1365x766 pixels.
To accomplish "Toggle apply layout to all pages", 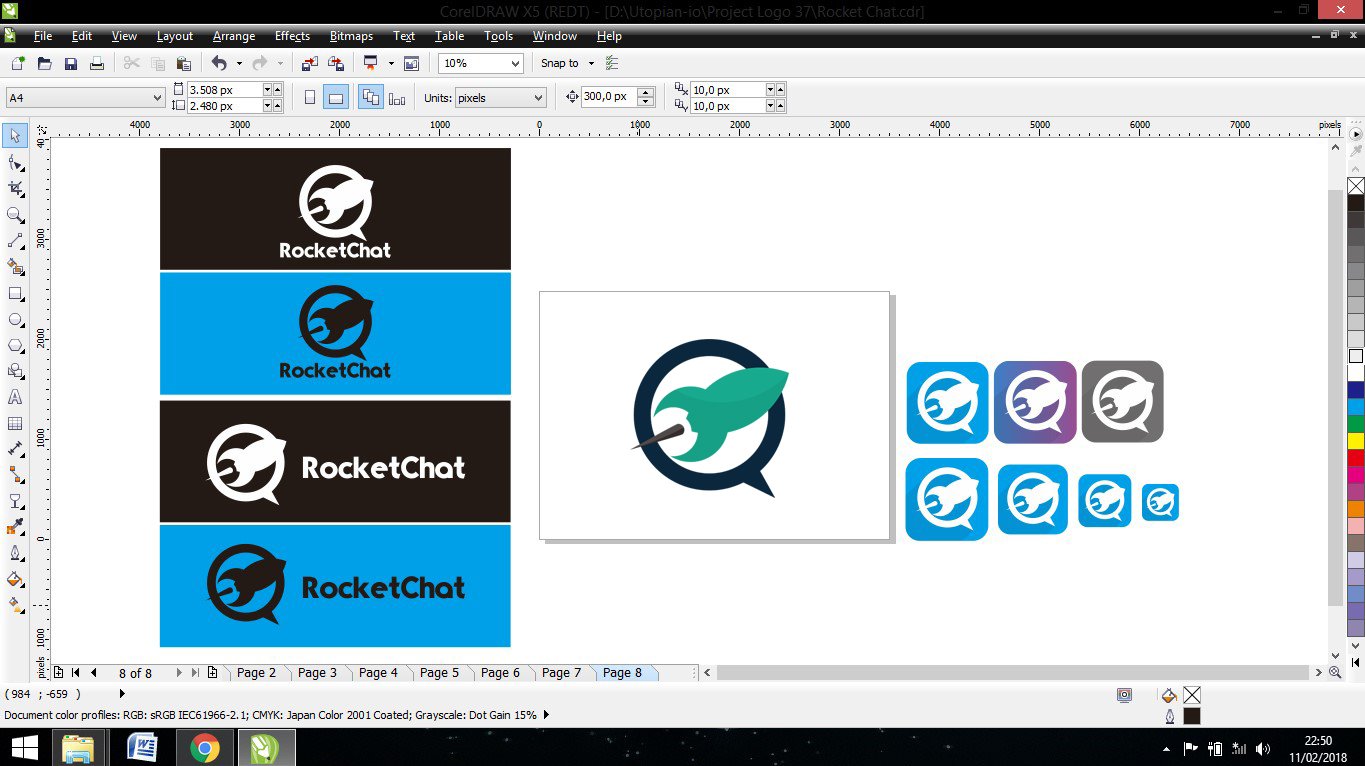I will coord(370,97).
